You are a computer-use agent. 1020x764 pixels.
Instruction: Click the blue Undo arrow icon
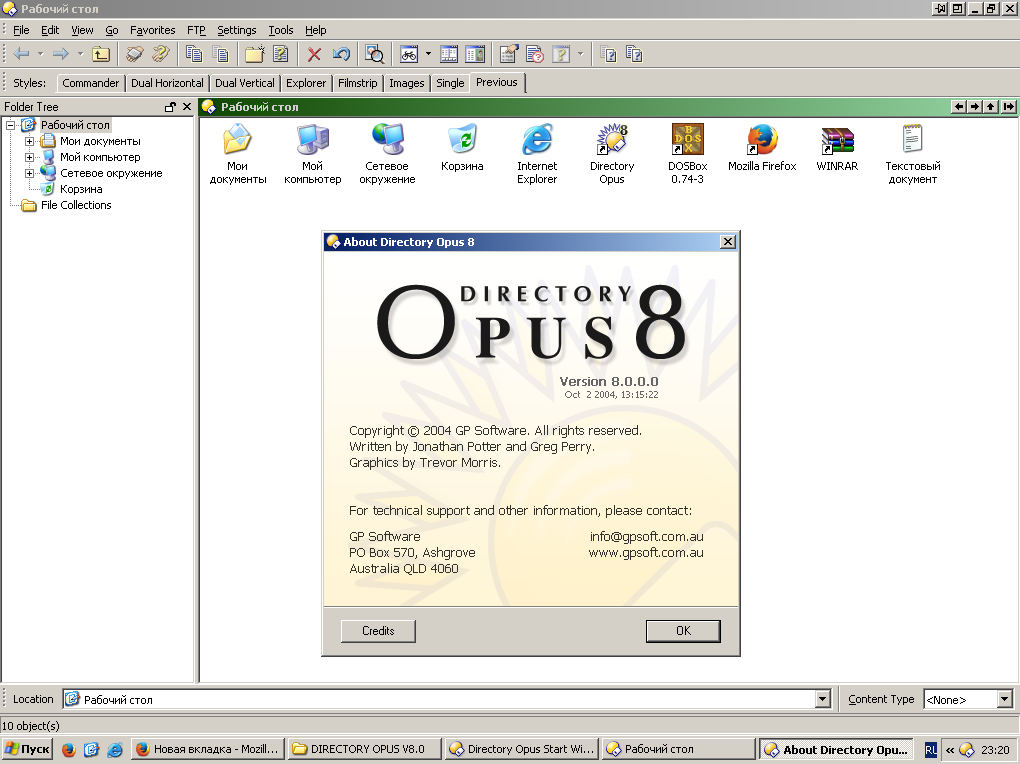(341, 54)
